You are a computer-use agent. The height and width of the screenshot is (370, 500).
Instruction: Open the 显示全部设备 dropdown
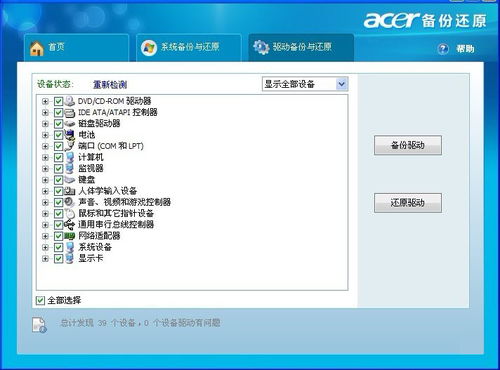pyautogui.click(x=305, y=84)
